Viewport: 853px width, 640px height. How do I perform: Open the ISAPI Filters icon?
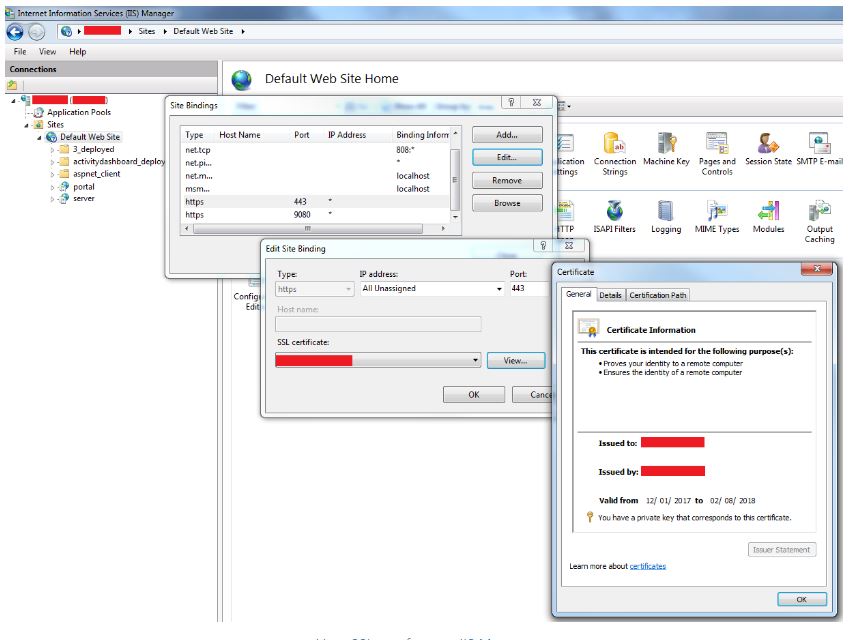click(x=614, y=215)
